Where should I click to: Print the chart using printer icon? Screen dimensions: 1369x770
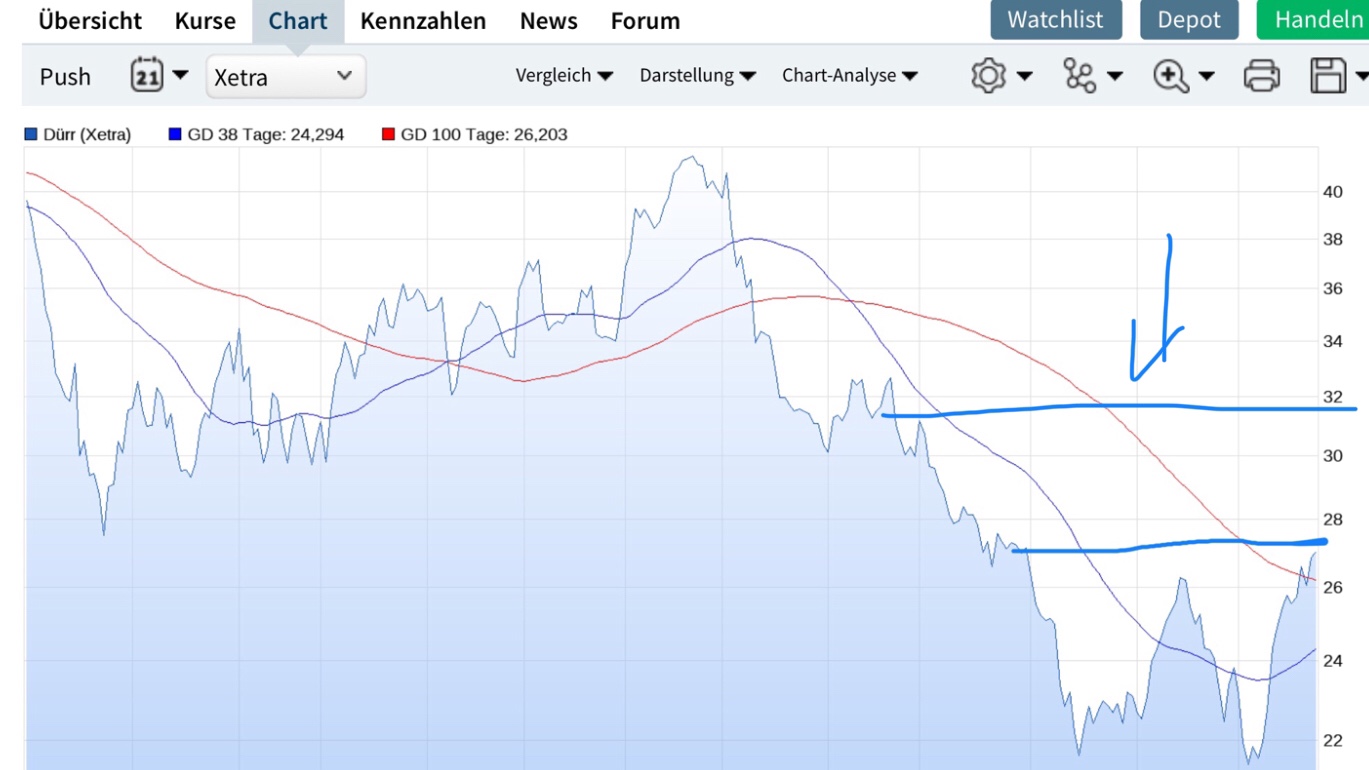1261,75
